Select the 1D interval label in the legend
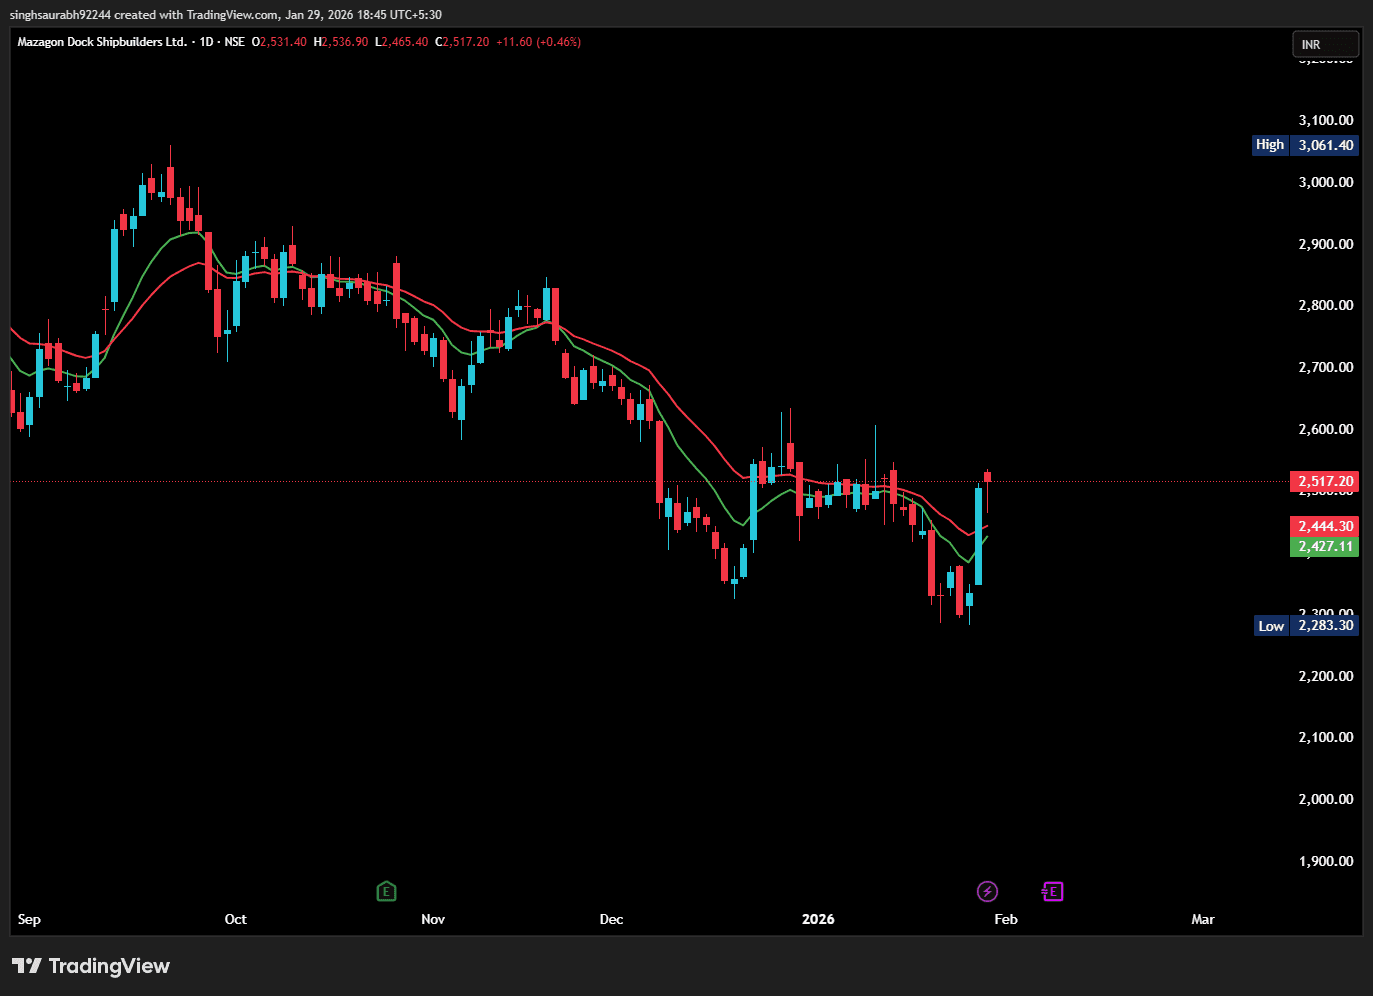Viewport: 1373px width, 996px height. coord(207,42)
